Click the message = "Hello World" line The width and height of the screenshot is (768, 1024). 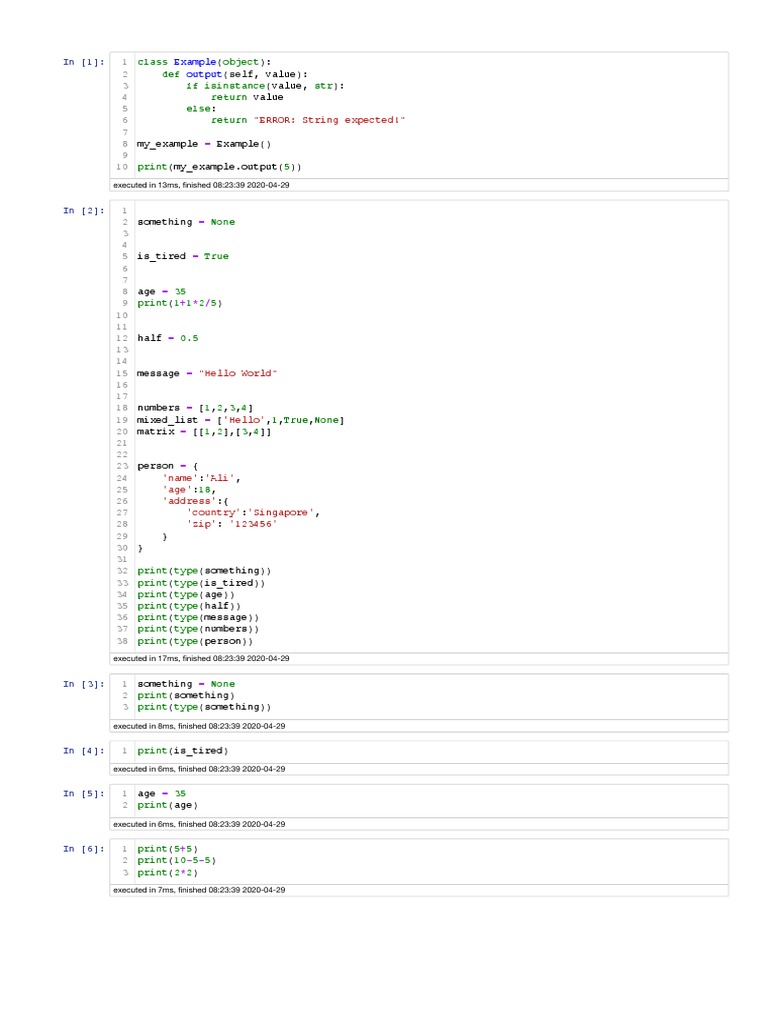coord(207,373)
